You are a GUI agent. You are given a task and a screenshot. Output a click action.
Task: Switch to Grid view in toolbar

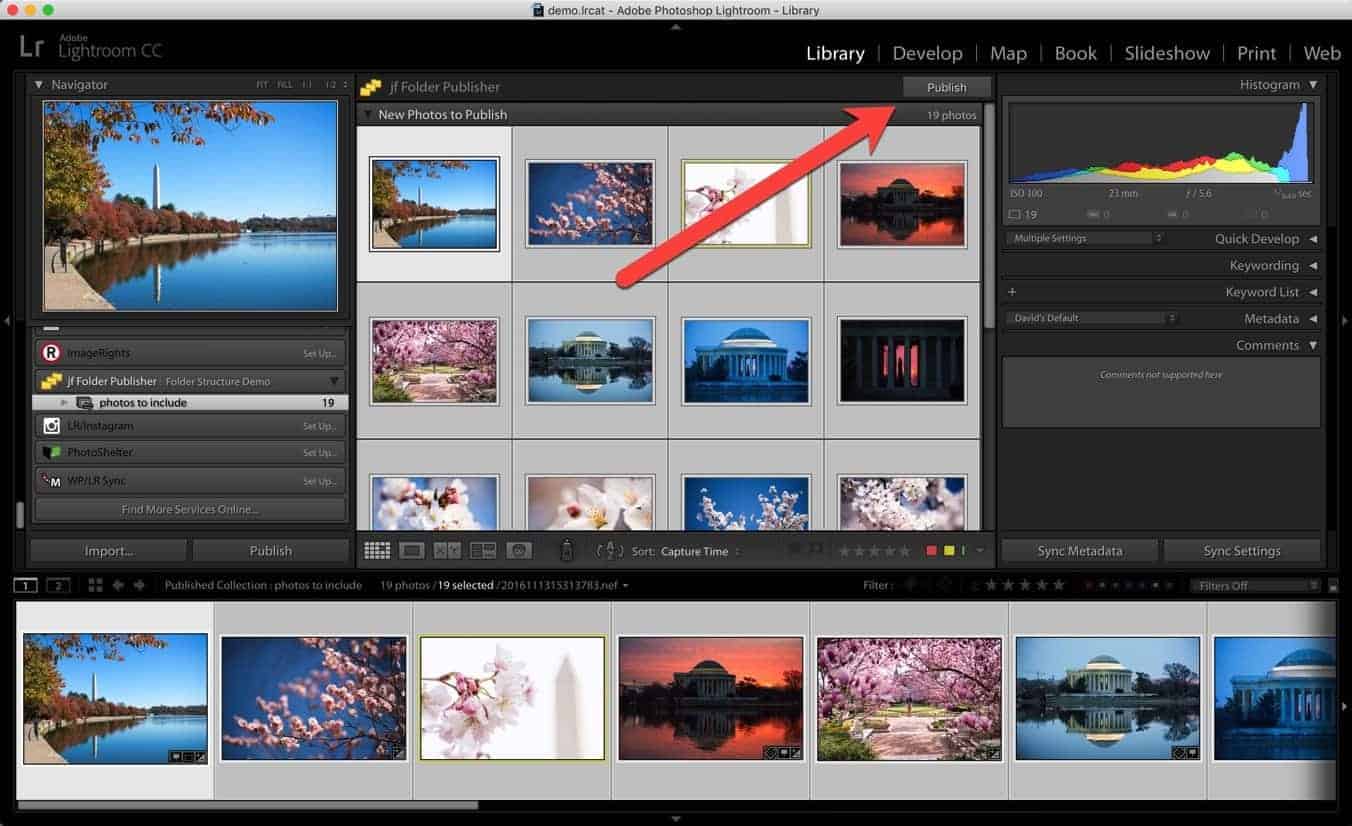pos(377,551)
